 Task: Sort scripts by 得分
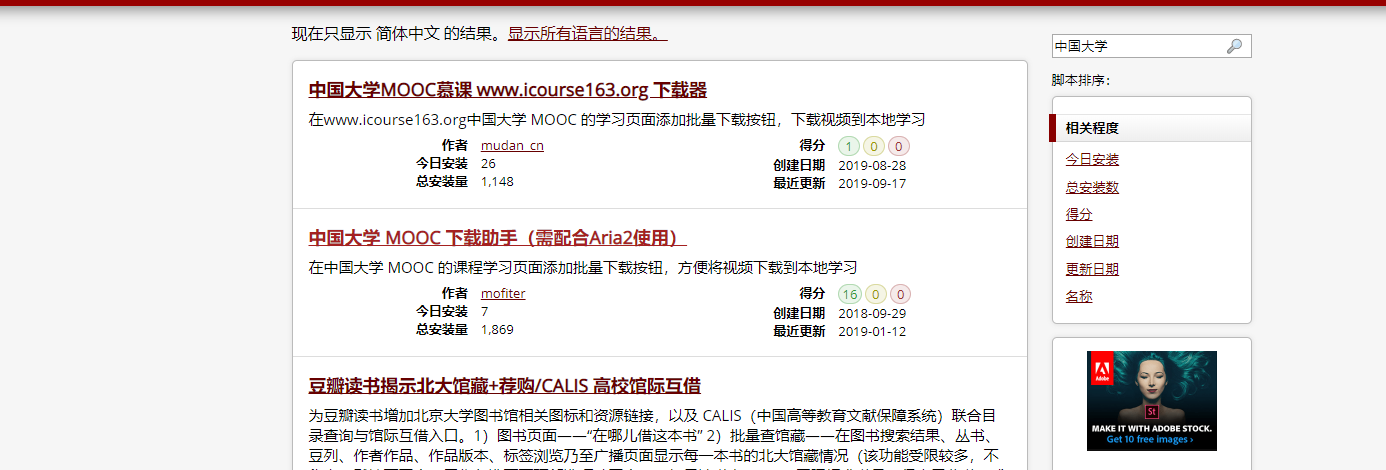[1079, 214]
